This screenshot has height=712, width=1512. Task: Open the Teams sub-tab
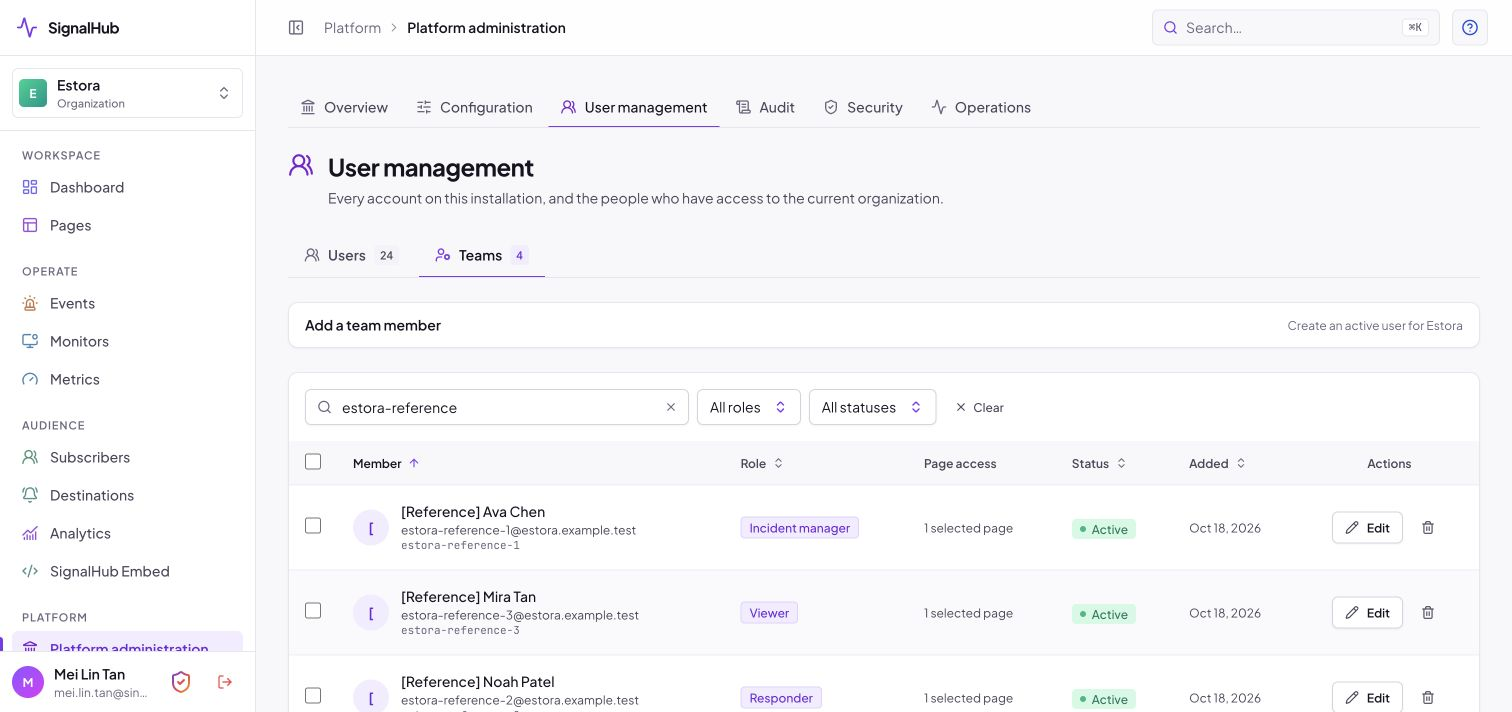click(482, 255)
